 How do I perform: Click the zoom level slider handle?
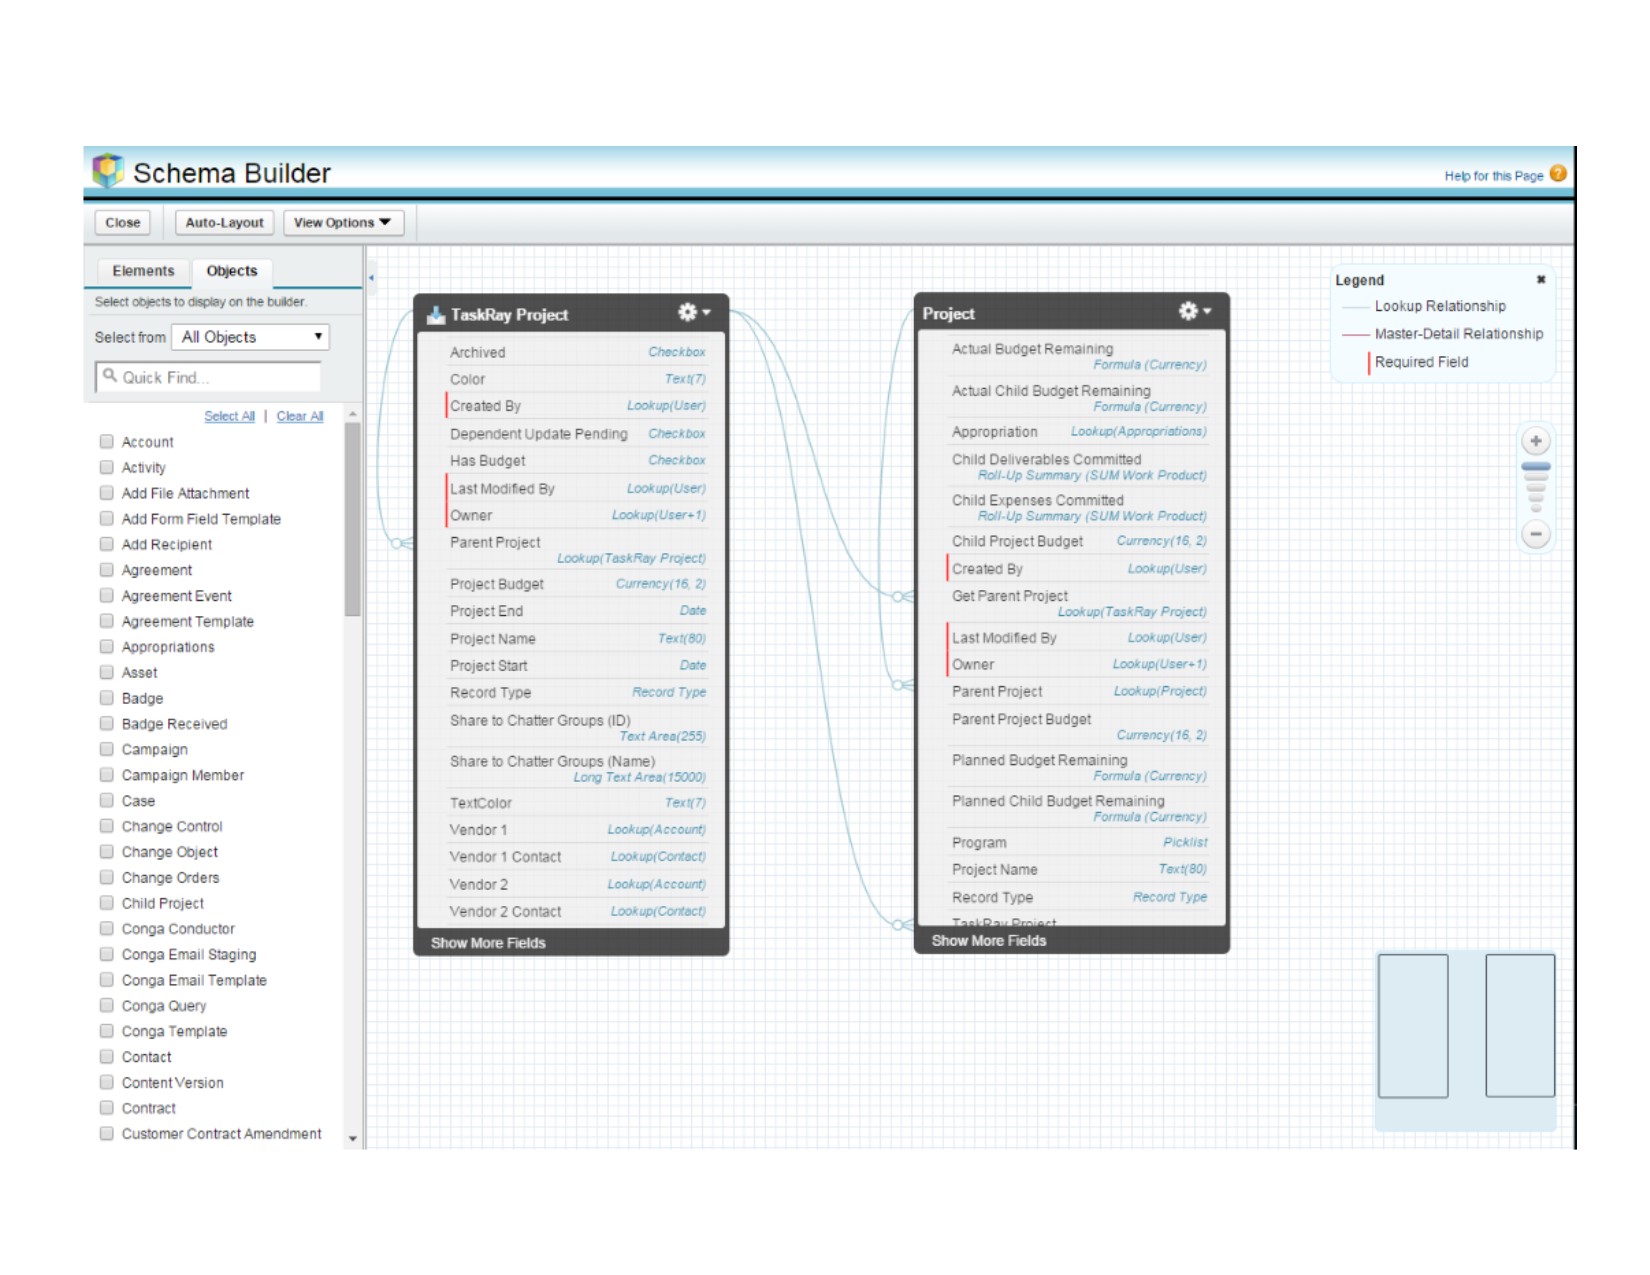coord(1536,467)
